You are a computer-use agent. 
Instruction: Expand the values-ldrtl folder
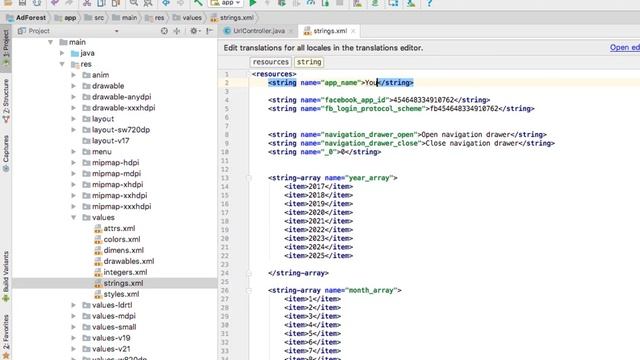tap(73, 305)
